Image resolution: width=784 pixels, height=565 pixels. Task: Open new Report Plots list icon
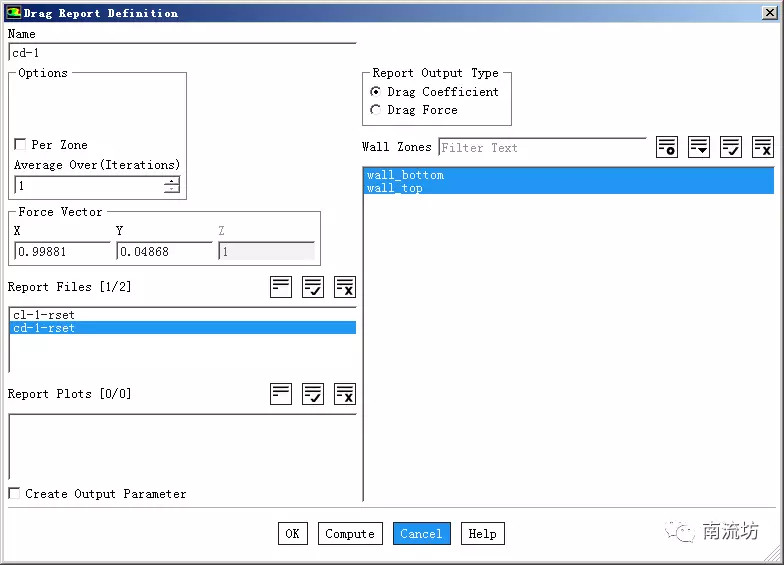(281, 394)
